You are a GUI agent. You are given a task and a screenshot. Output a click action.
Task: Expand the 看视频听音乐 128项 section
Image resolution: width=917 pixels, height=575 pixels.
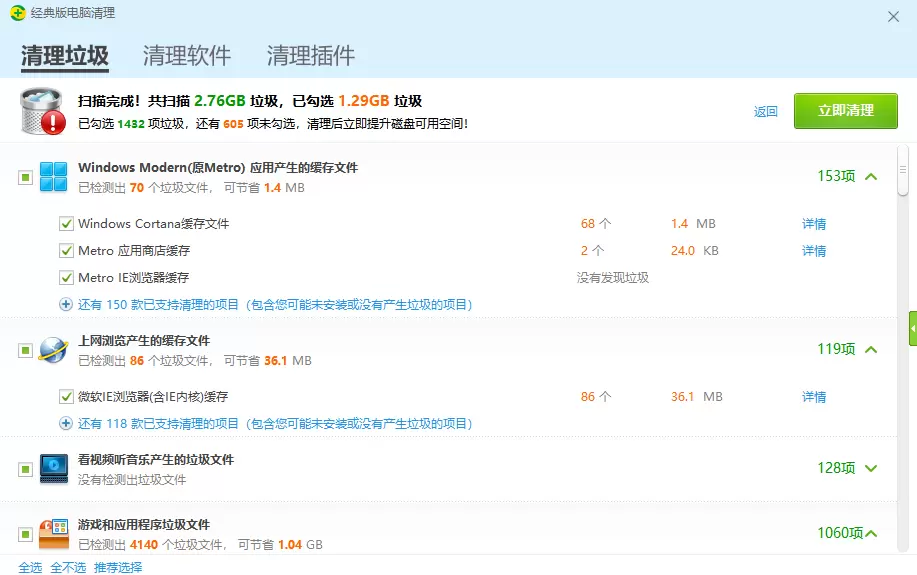point(870,468)
